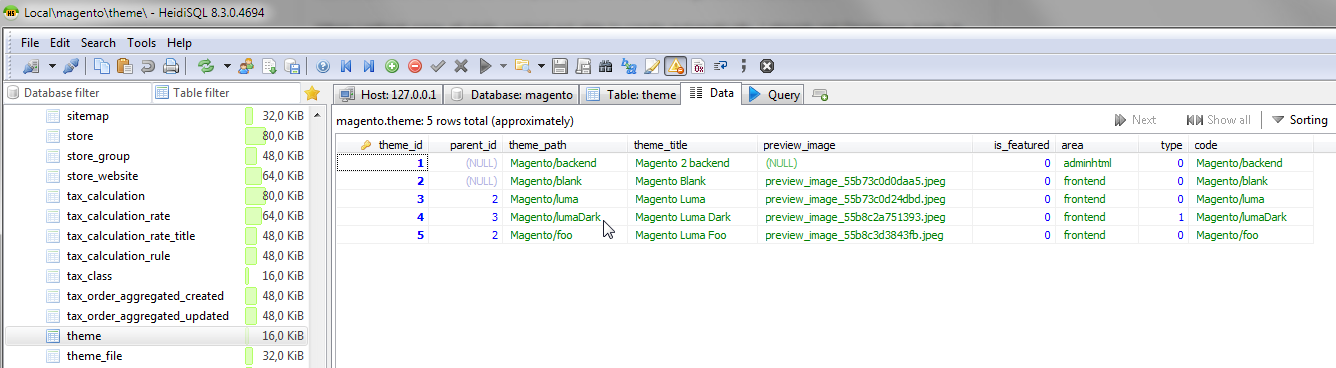Click the Load SQL file folder icon
This screenshot has height=368, width=1336.
522,66
